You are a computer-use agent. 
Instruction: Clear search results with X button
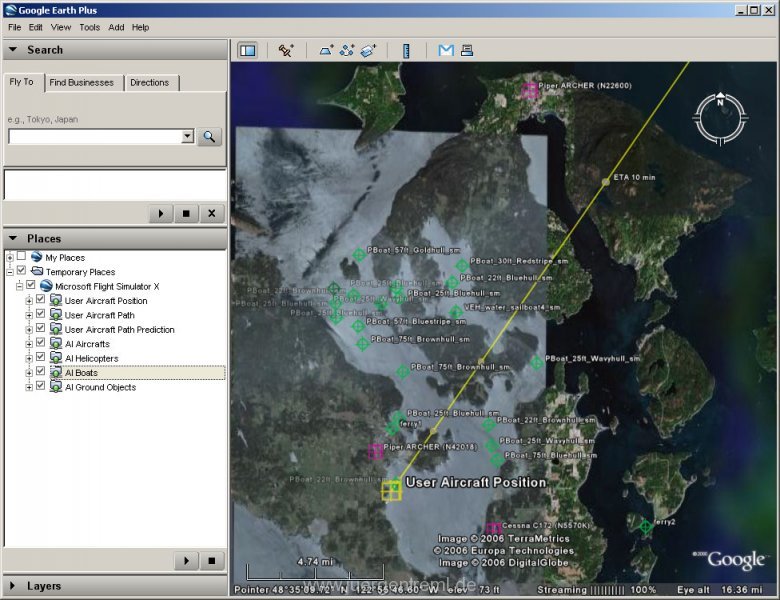click(x=212, y=213)
